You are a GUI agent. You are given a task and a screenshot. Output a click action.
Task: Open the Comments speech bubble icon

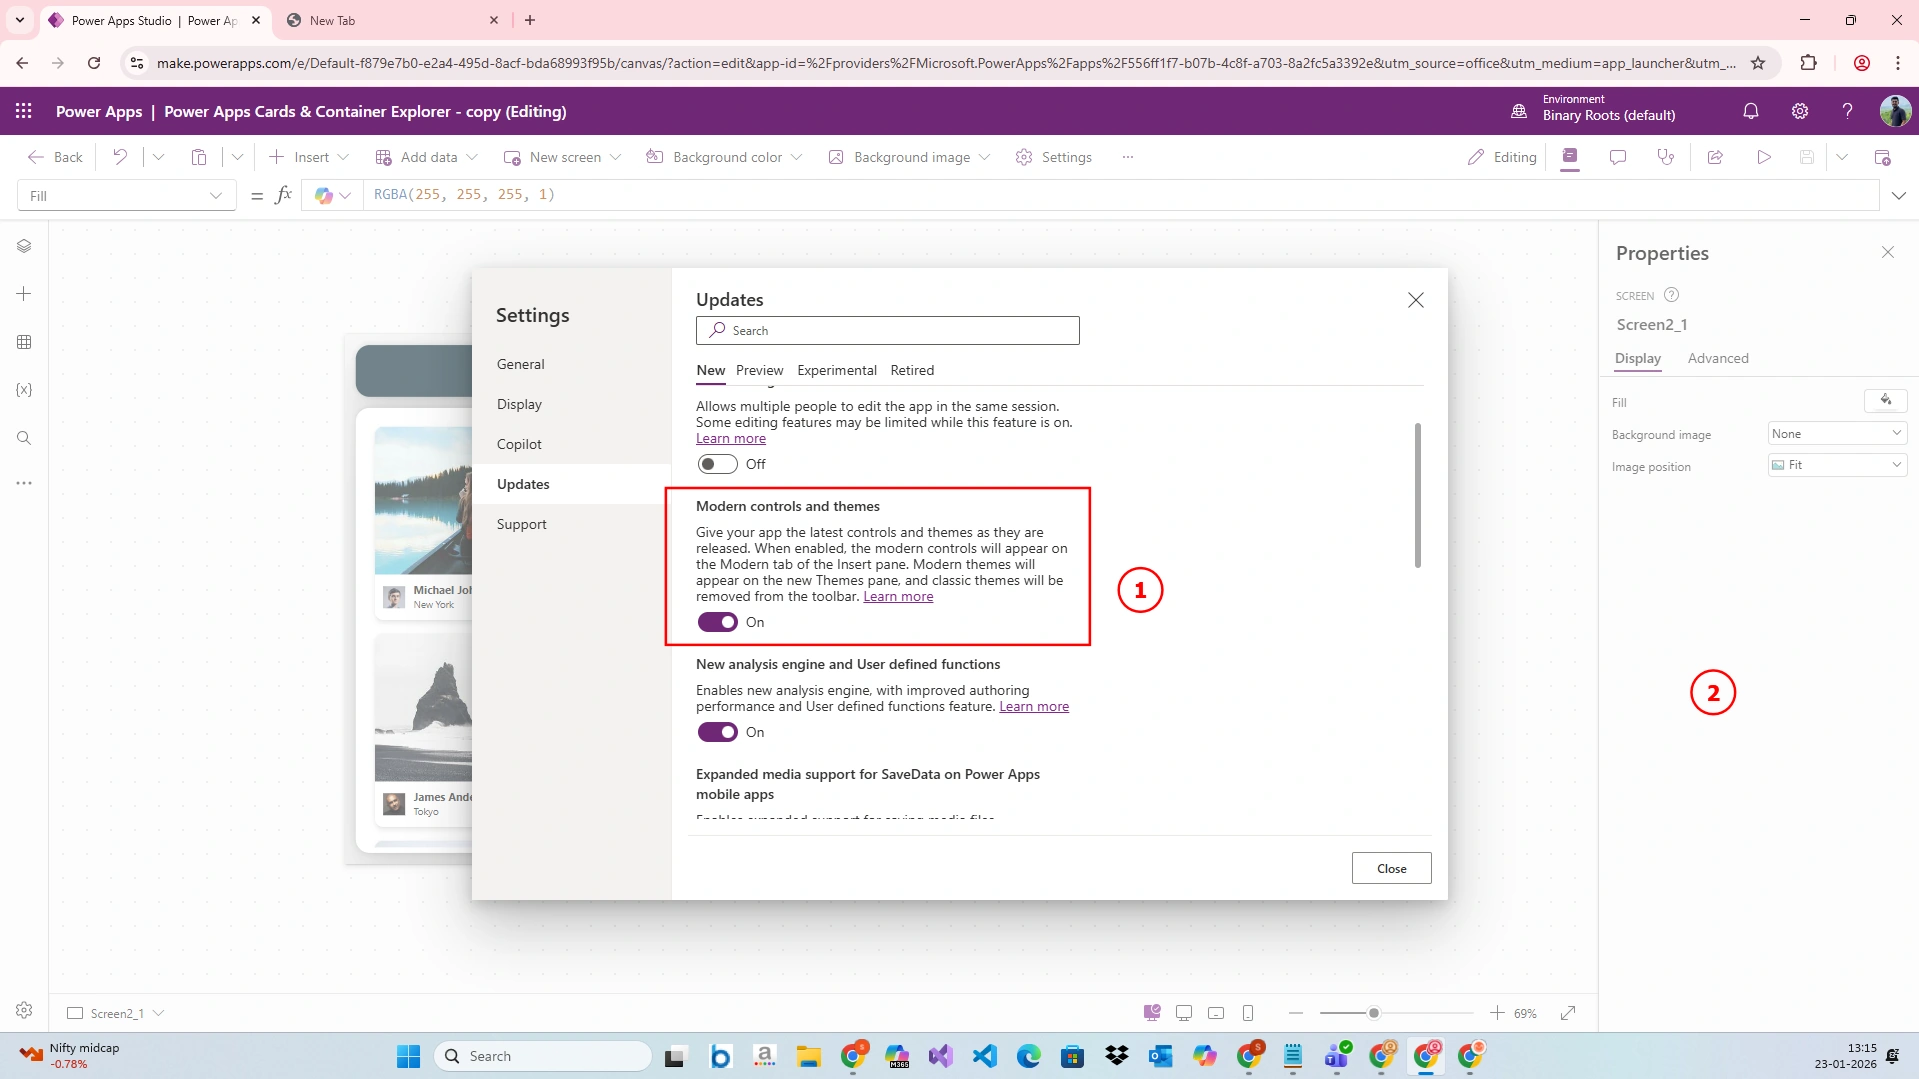1618,157
